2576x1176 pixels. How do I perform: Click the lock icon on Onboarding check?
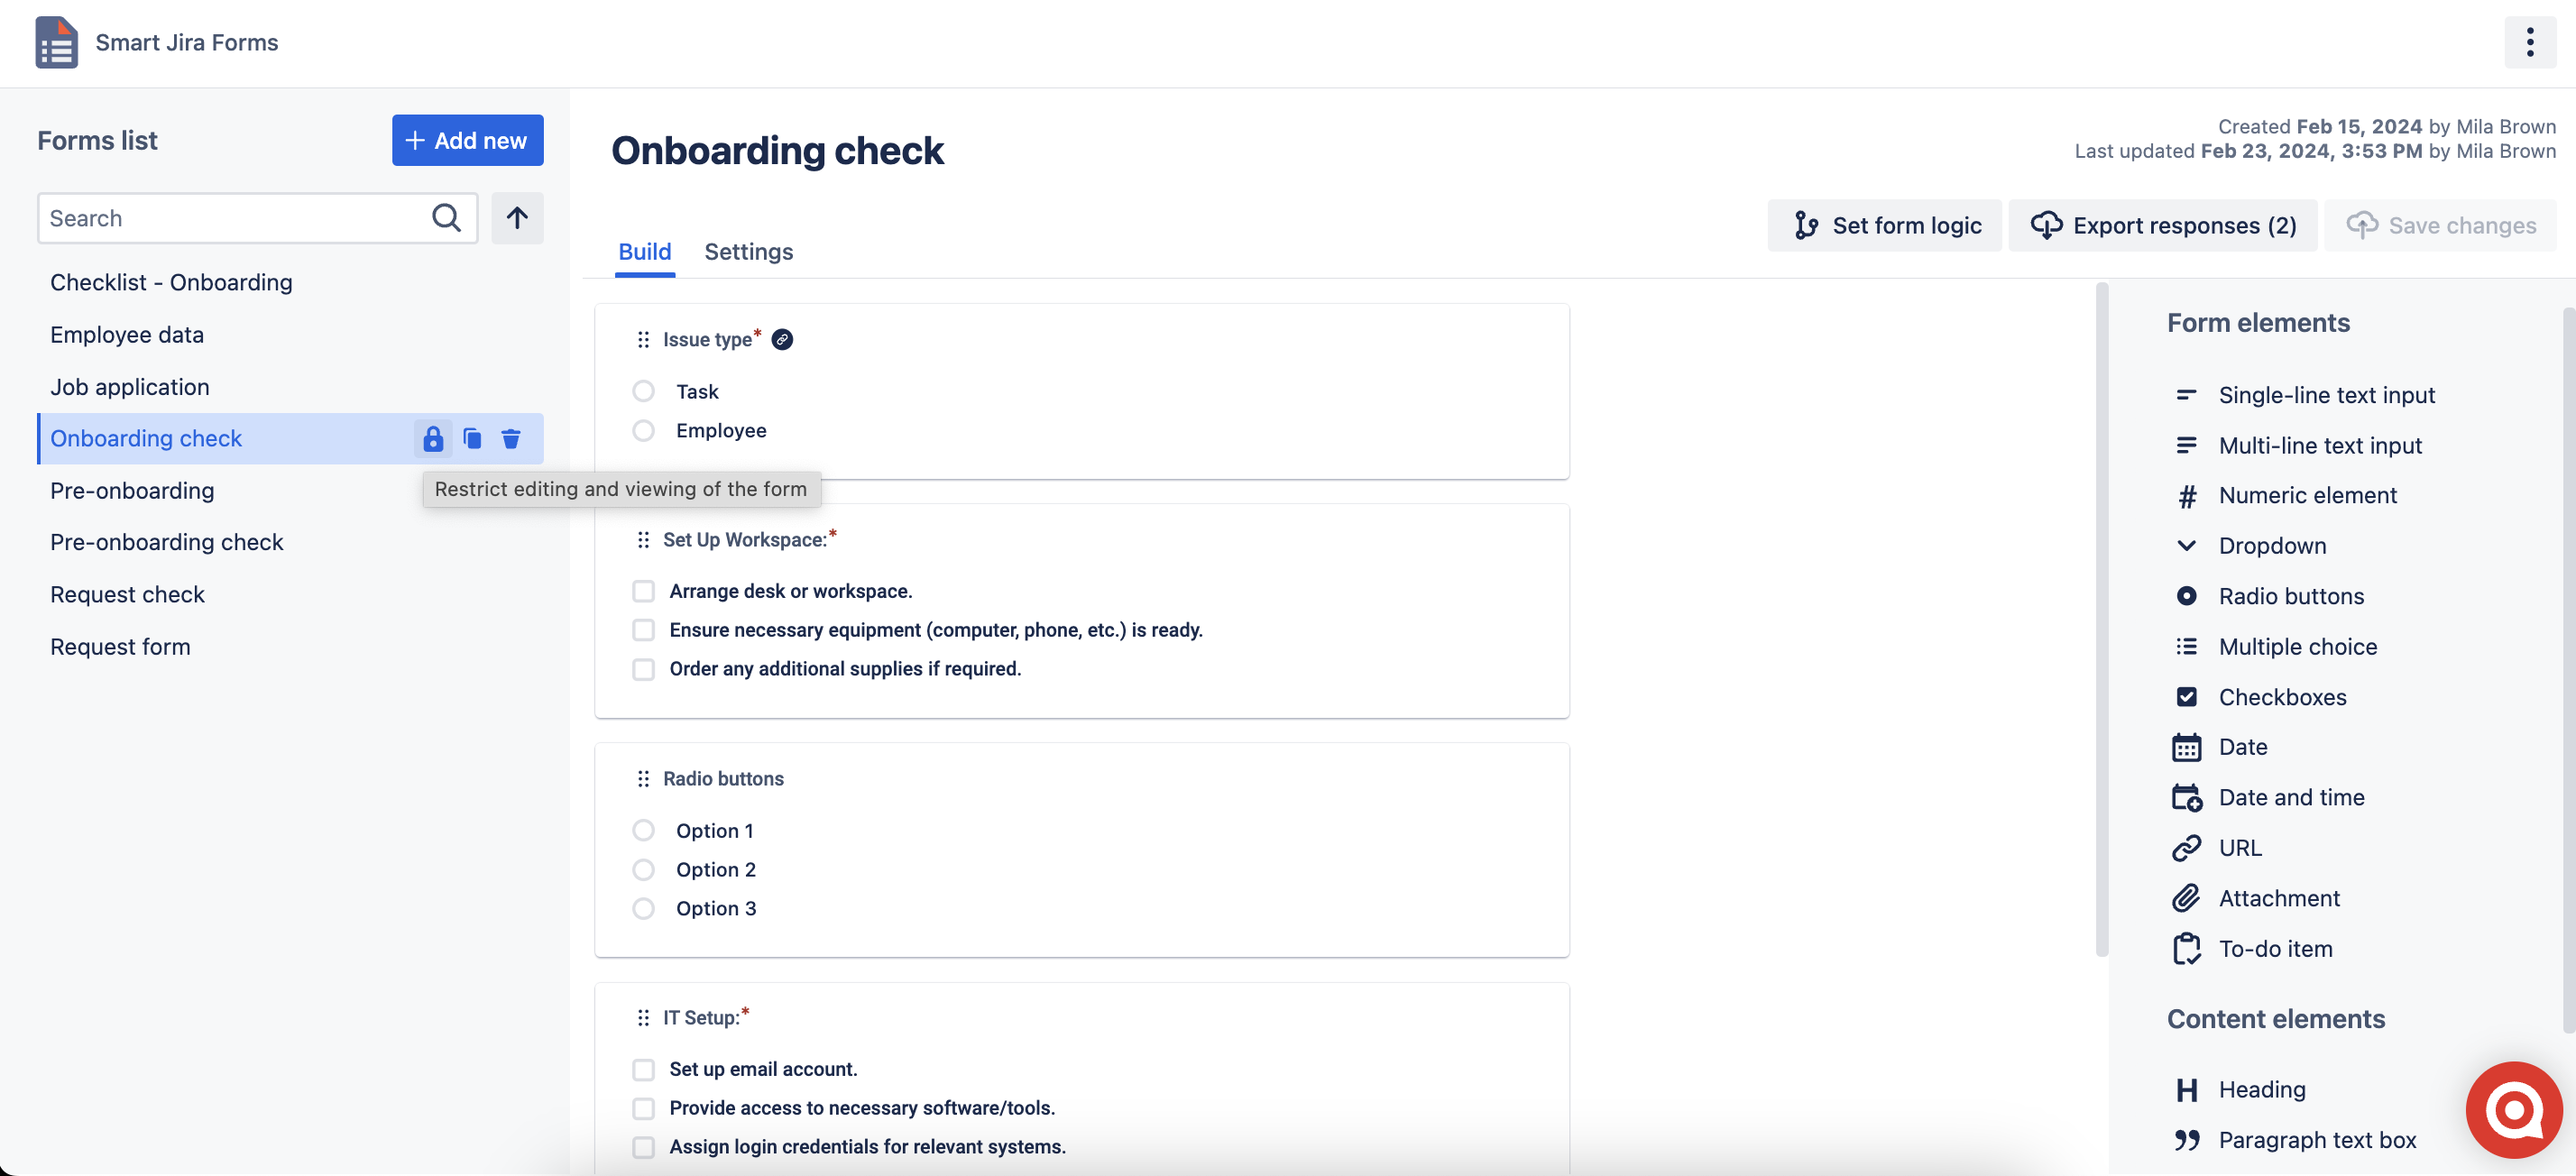point(432,438)
